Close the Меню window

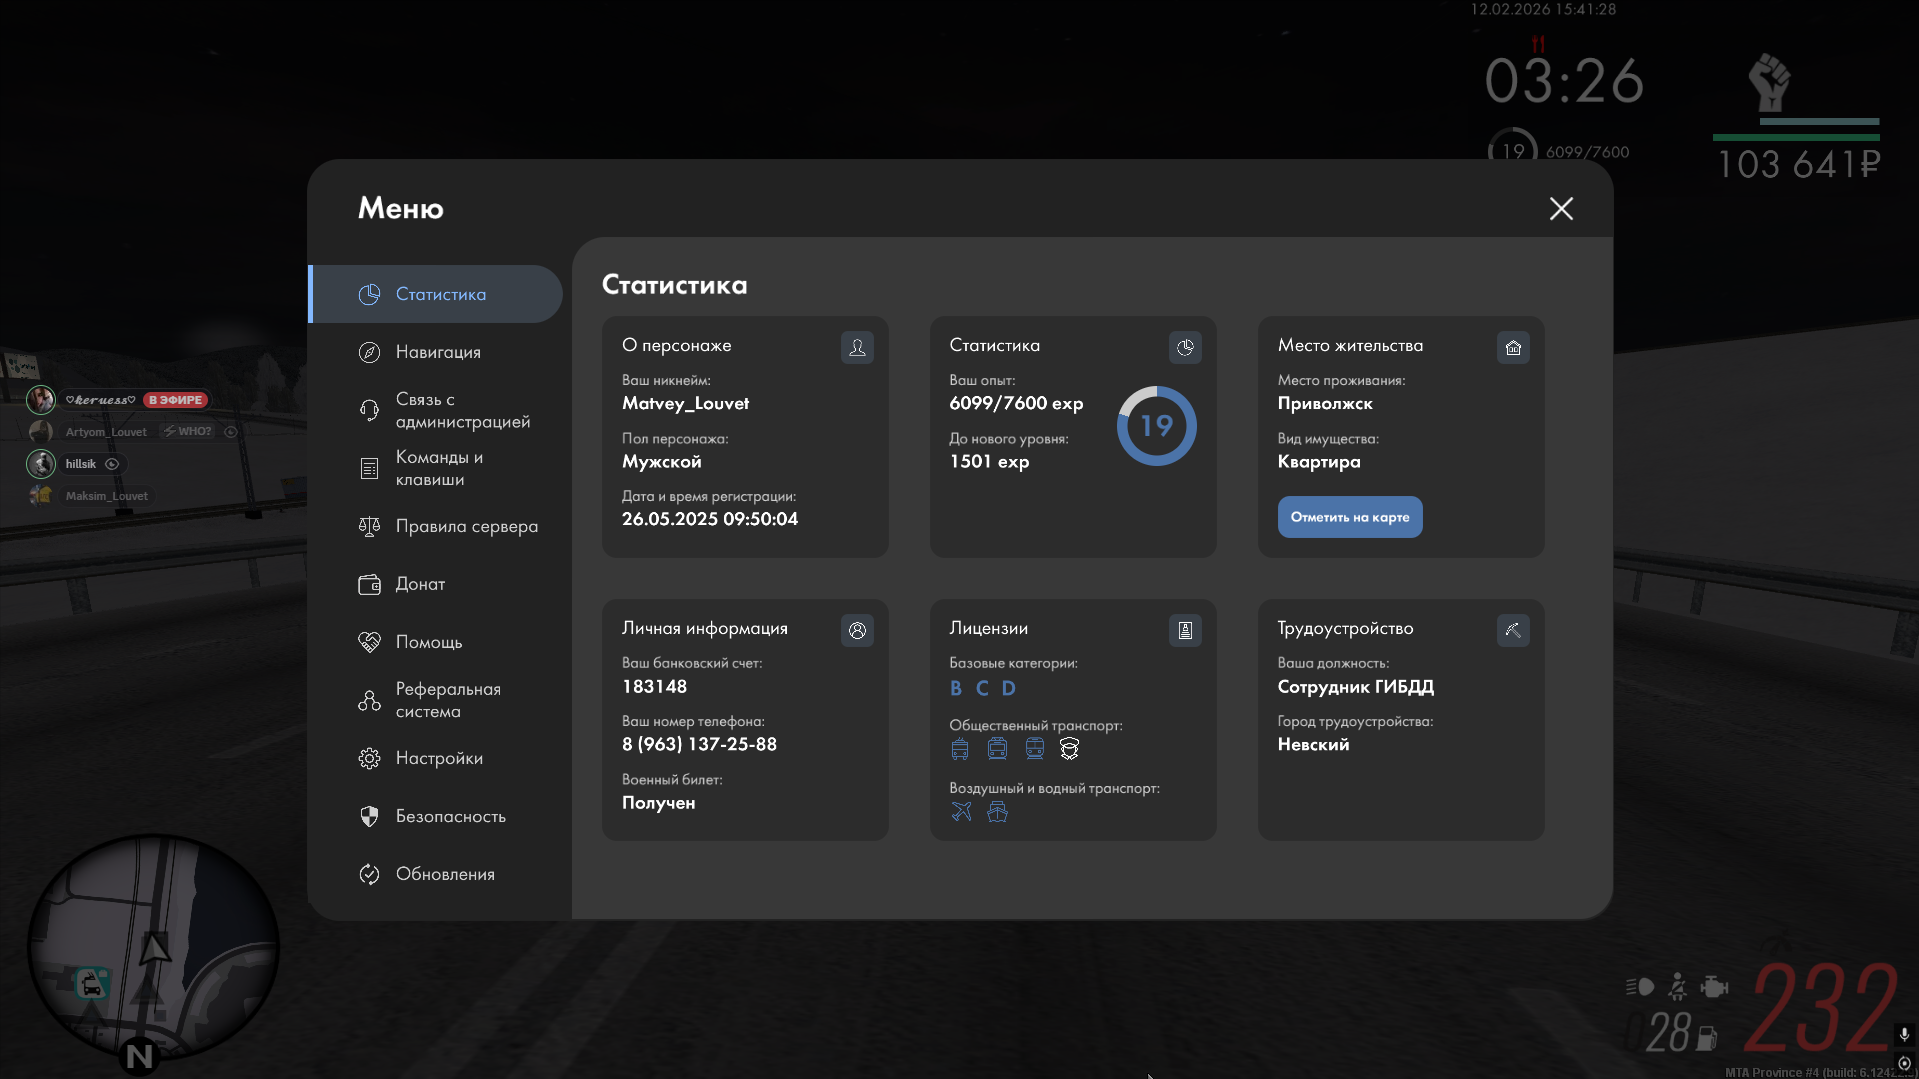1560,208
